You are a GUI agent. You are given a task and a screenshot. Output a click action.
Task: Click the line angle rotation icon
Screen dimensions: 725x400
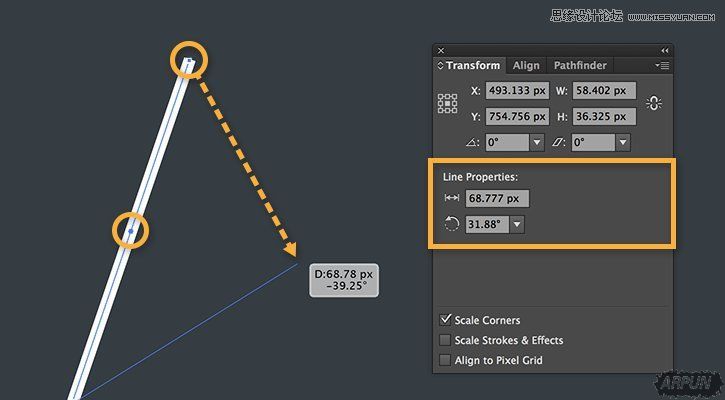450,224
